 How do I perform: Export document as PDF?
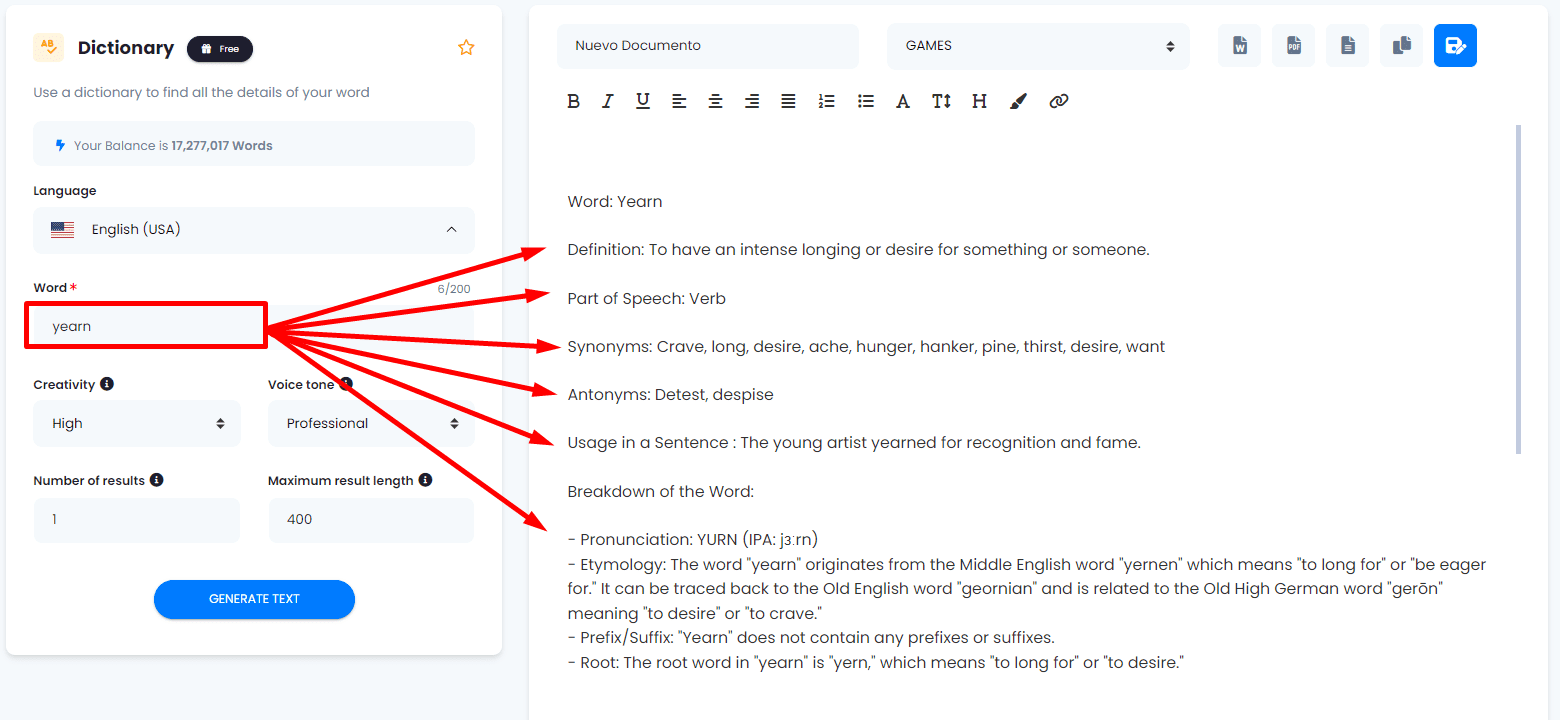1293,46
